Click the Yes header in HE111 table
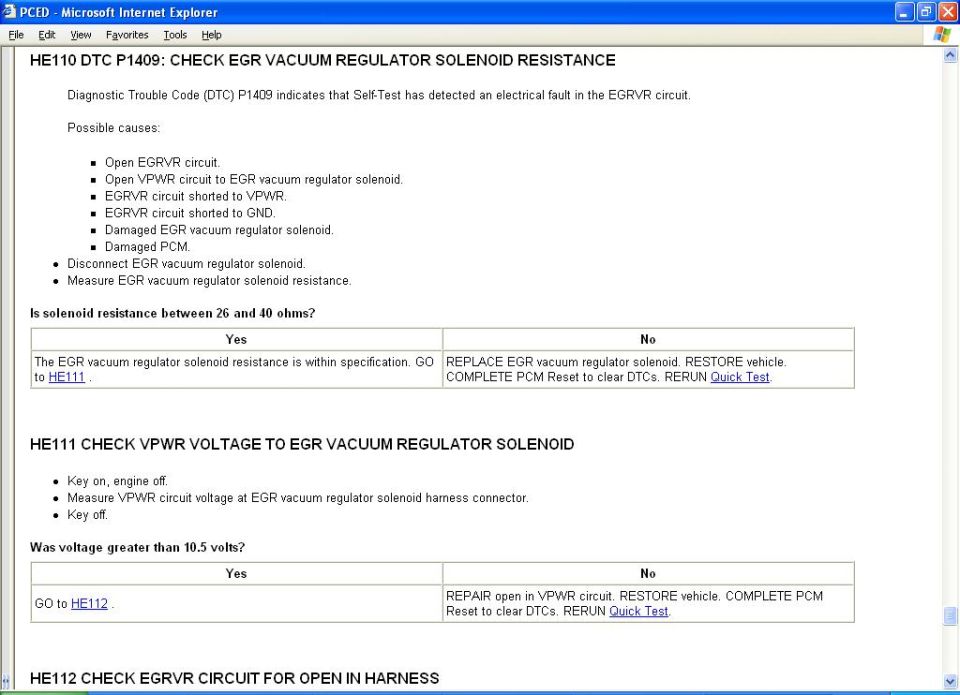This screenshot has height=695, width=960. pyautogui.click(x=236, y=573)
